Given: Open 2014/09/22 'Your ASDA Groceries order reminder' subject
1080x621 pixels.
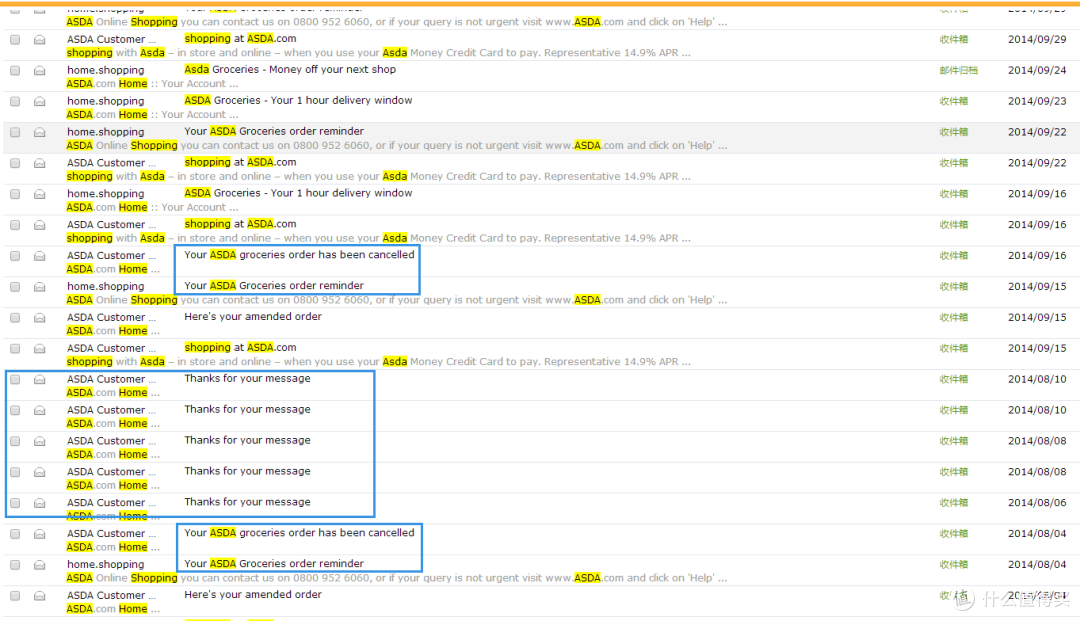Looking at the screenshot, I should pyautogui.click(x=274, y=131).
